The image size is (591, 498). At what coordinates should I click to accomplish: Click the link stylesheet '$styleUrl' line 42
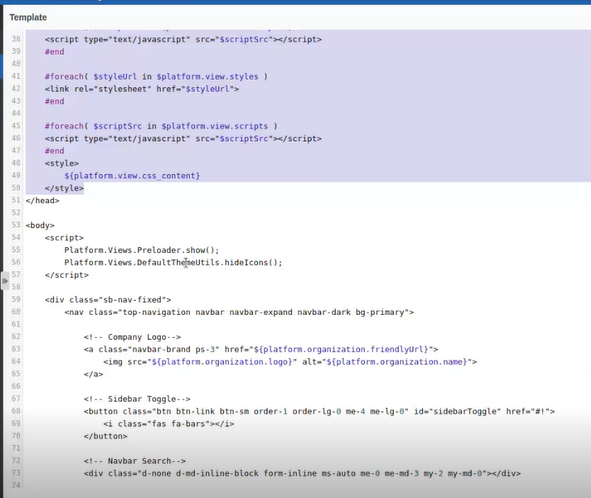click(x=142, y=89)
